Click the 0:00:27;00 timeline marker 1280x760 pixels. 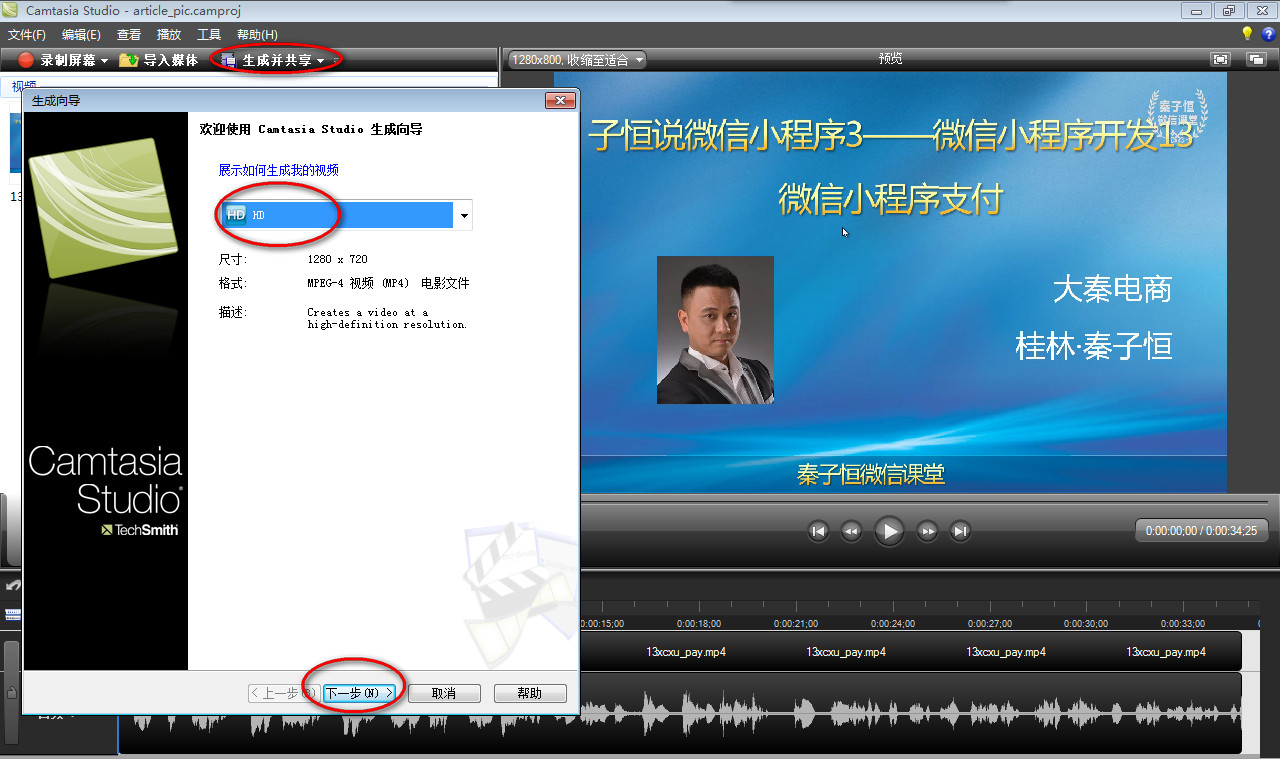(x=990, y=623)
